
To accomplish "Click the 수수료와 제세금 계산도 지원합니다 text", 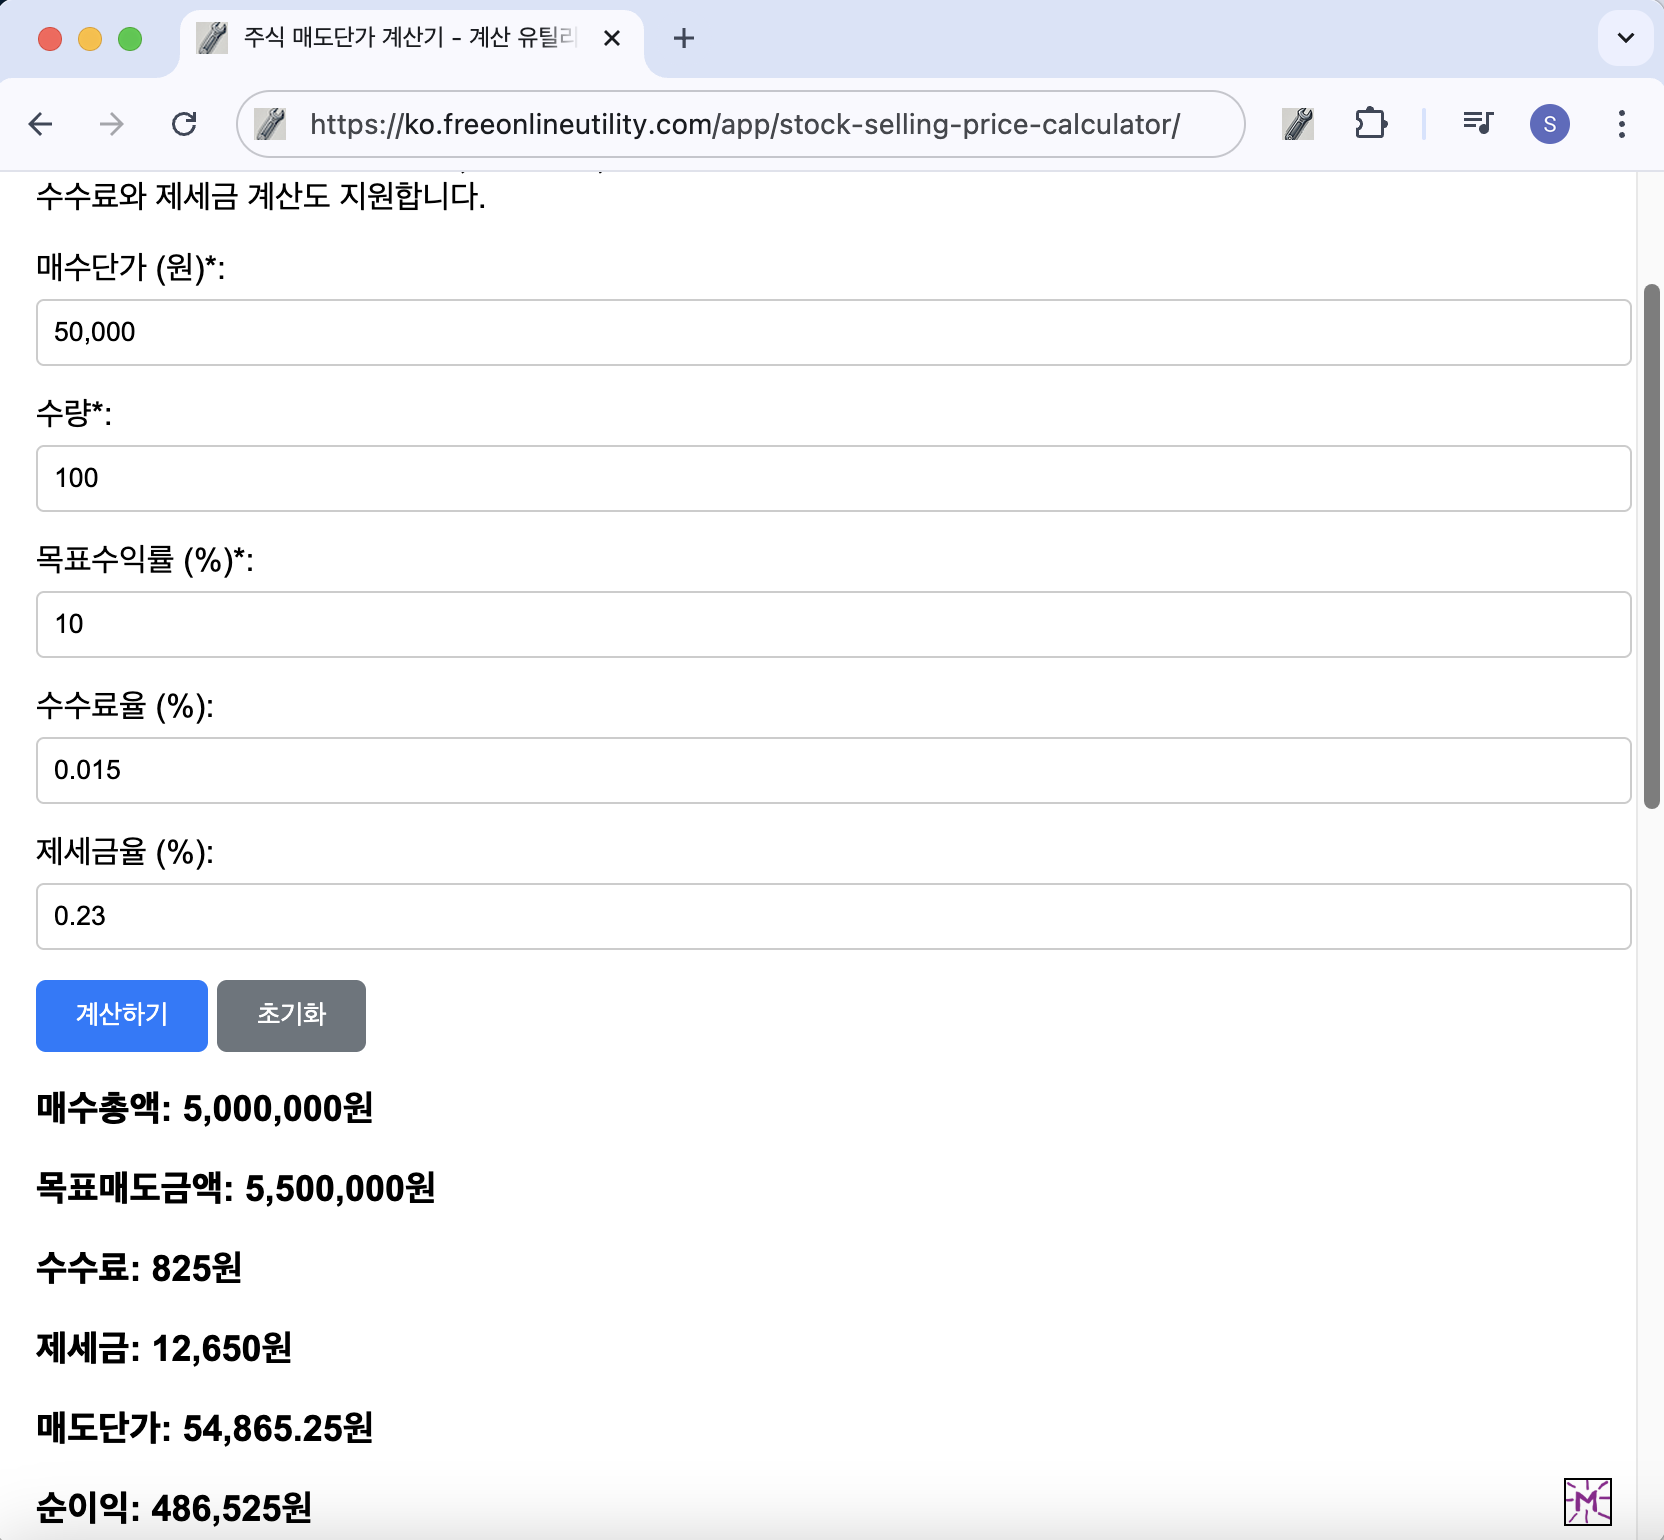I will coord(261,195).
